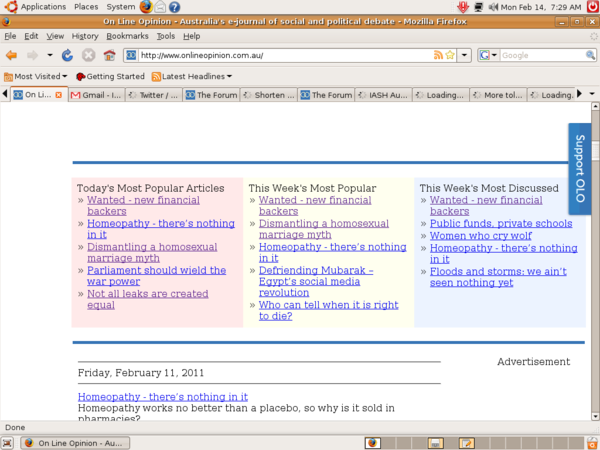Screen dimensions: 600x450
Task: Click the page scrollbar up arrow
Action: click(x=595, y=106)
